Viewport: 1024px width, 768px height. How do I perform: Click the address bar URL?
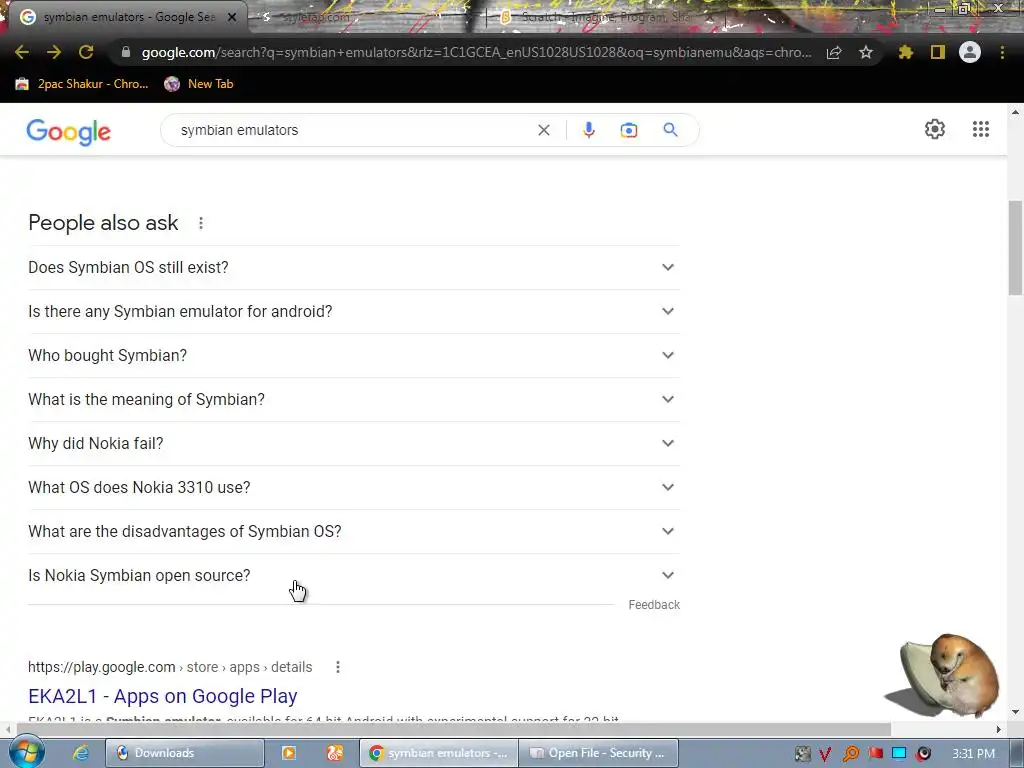477,52
